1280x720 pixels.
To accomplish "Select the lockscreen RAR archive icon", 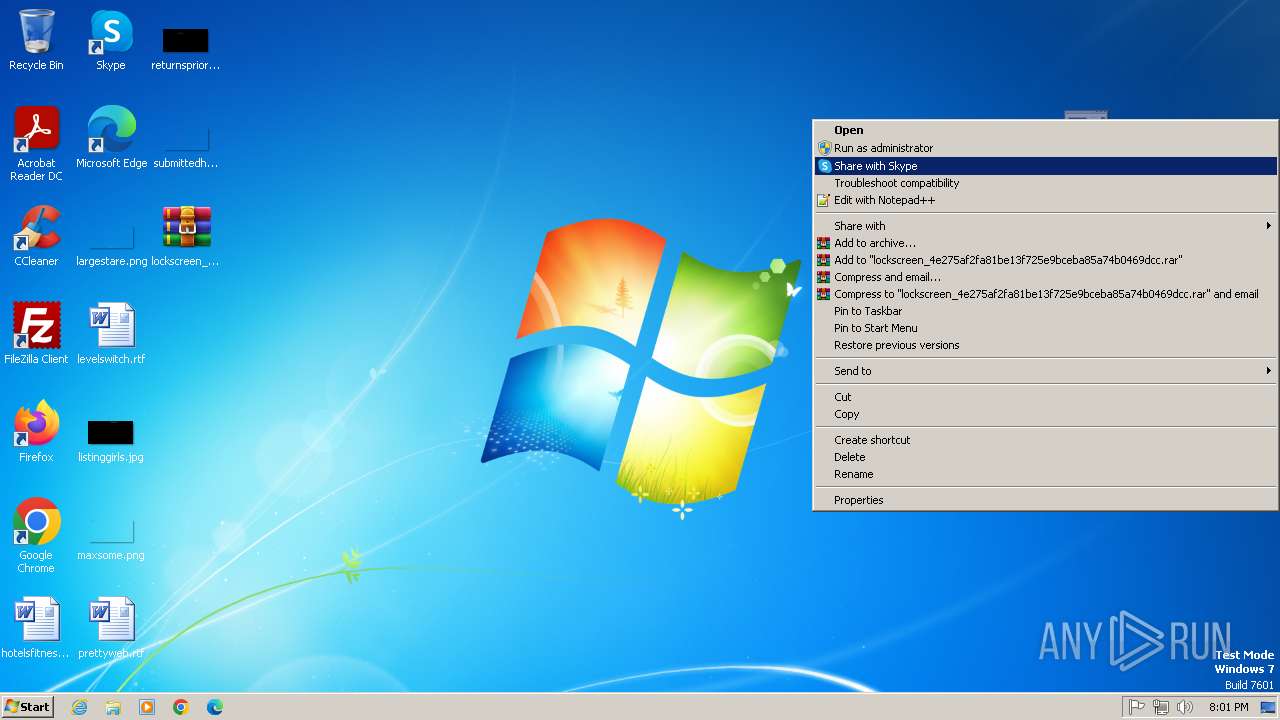I will tap(186, 236).
